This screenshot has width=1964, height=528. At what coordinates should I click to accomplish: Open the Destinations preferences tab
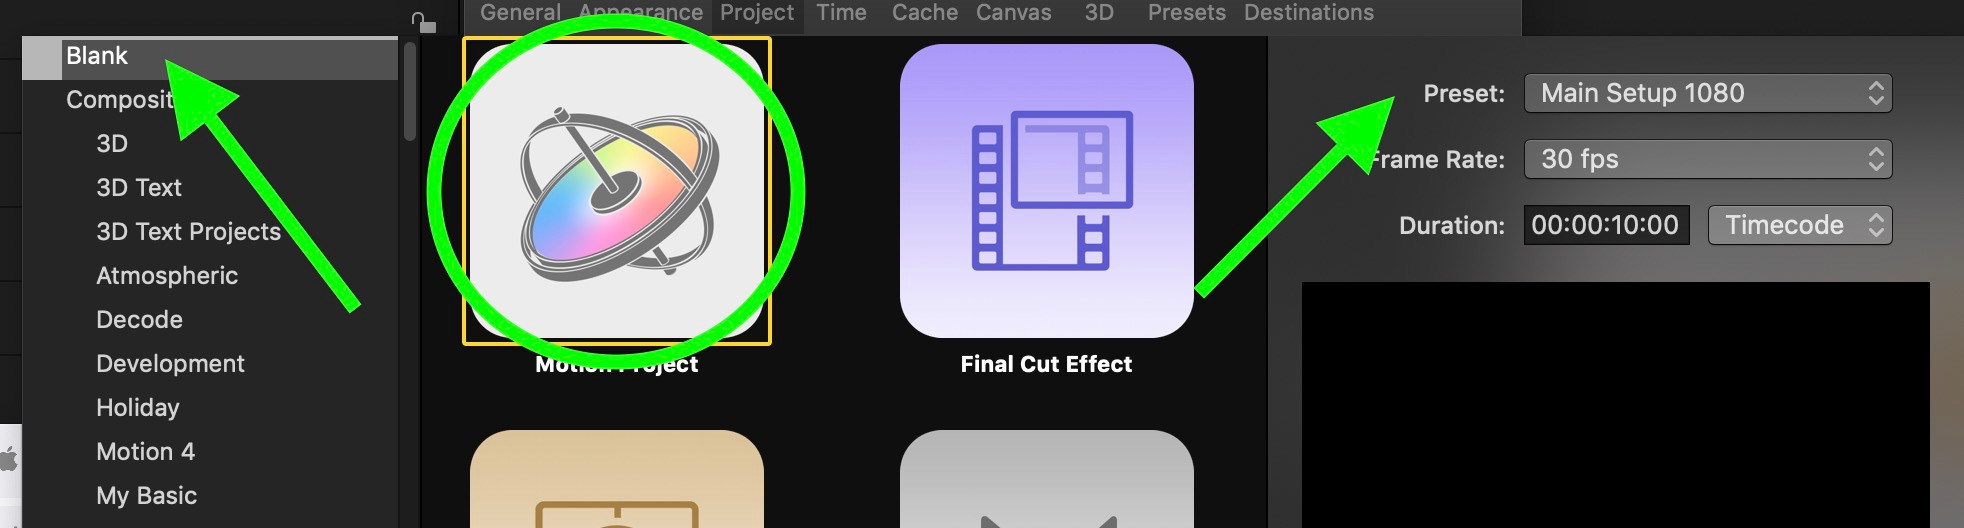pos(1309,13)
